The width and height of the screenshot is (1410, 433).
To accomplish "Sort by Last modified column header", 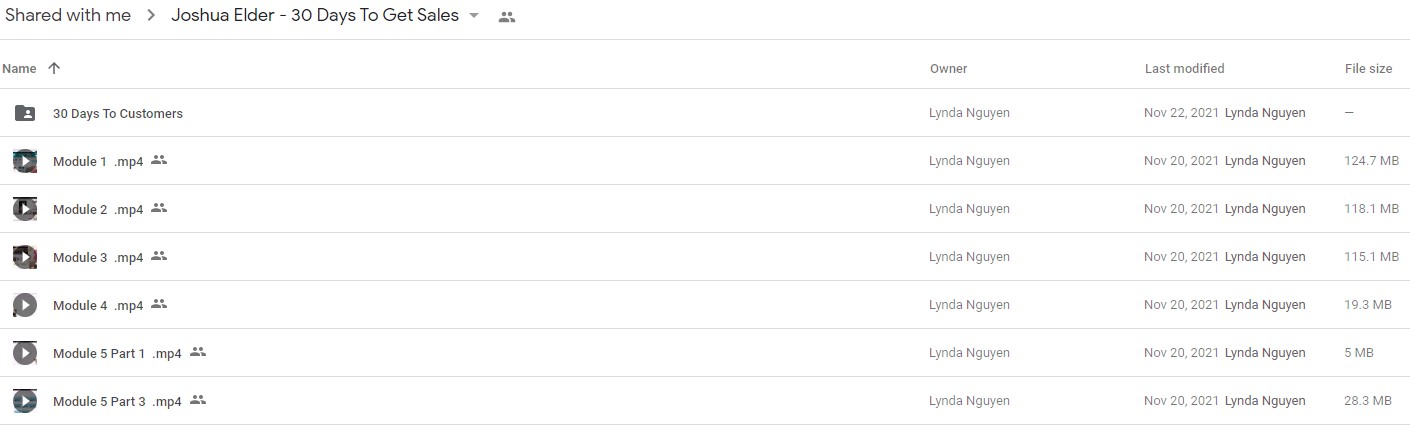I will pyautogui.click(x=1184, y=69).
